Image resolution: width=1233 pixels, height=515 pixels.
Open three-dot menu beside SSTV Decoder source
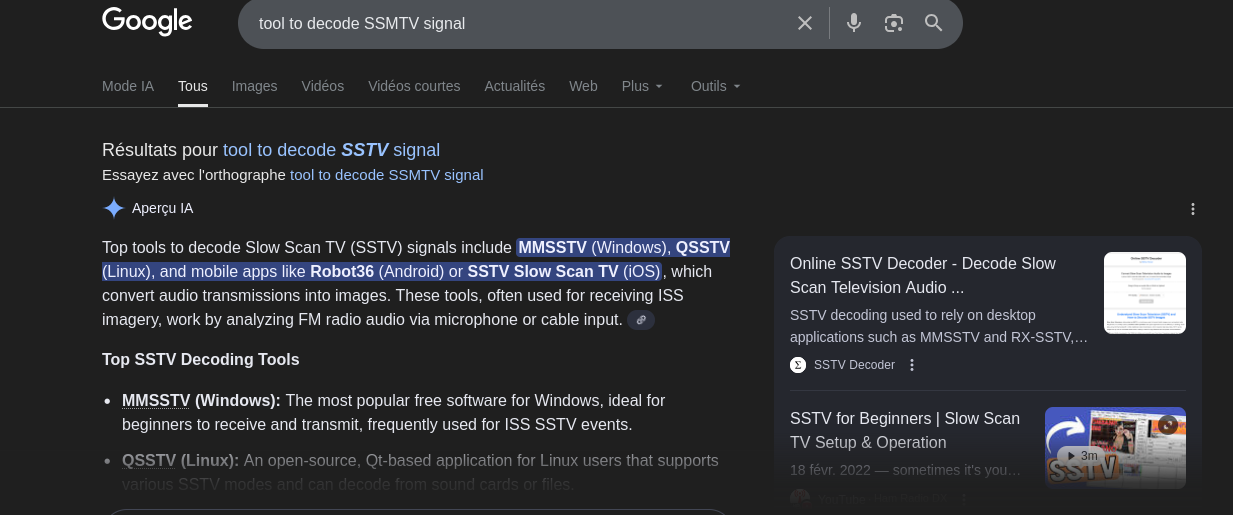(911, 365)
